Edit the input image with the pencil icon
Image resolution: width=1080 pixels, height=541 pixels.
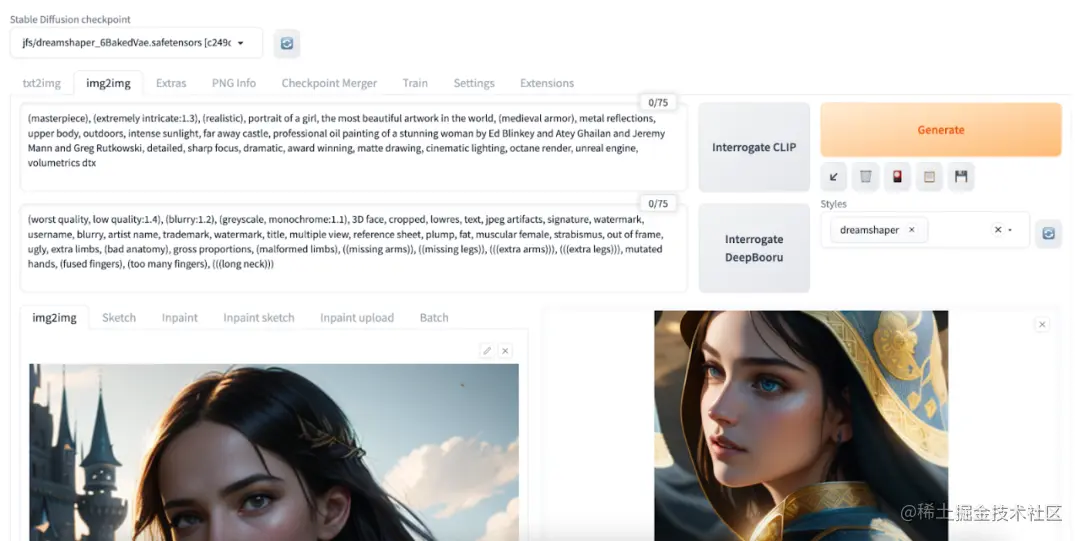point(487,351)
